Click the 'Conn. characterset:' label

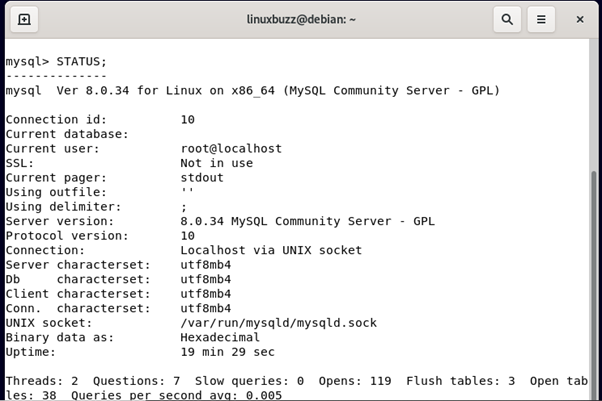coord(78,308)
